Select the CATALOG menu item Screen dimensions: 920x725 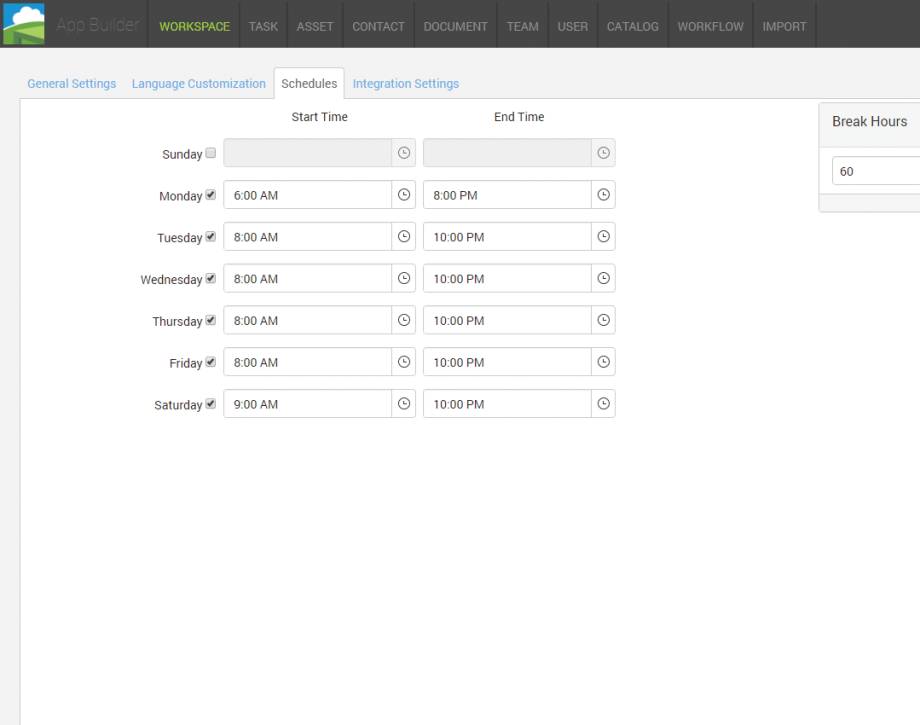click(632, 26)
